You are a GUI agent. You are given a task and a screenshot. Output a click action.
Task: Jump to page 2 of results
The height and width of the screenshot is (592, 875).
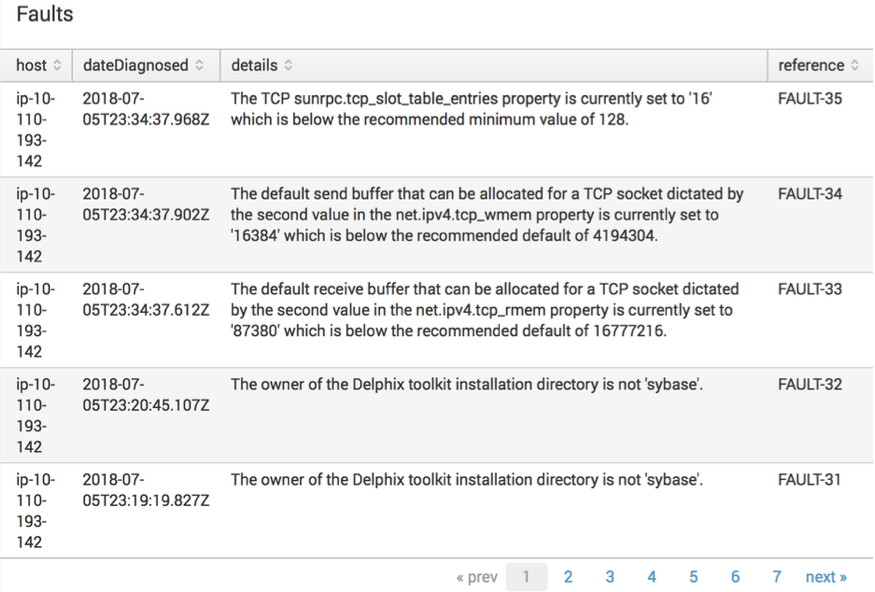[x=568, y=577]
